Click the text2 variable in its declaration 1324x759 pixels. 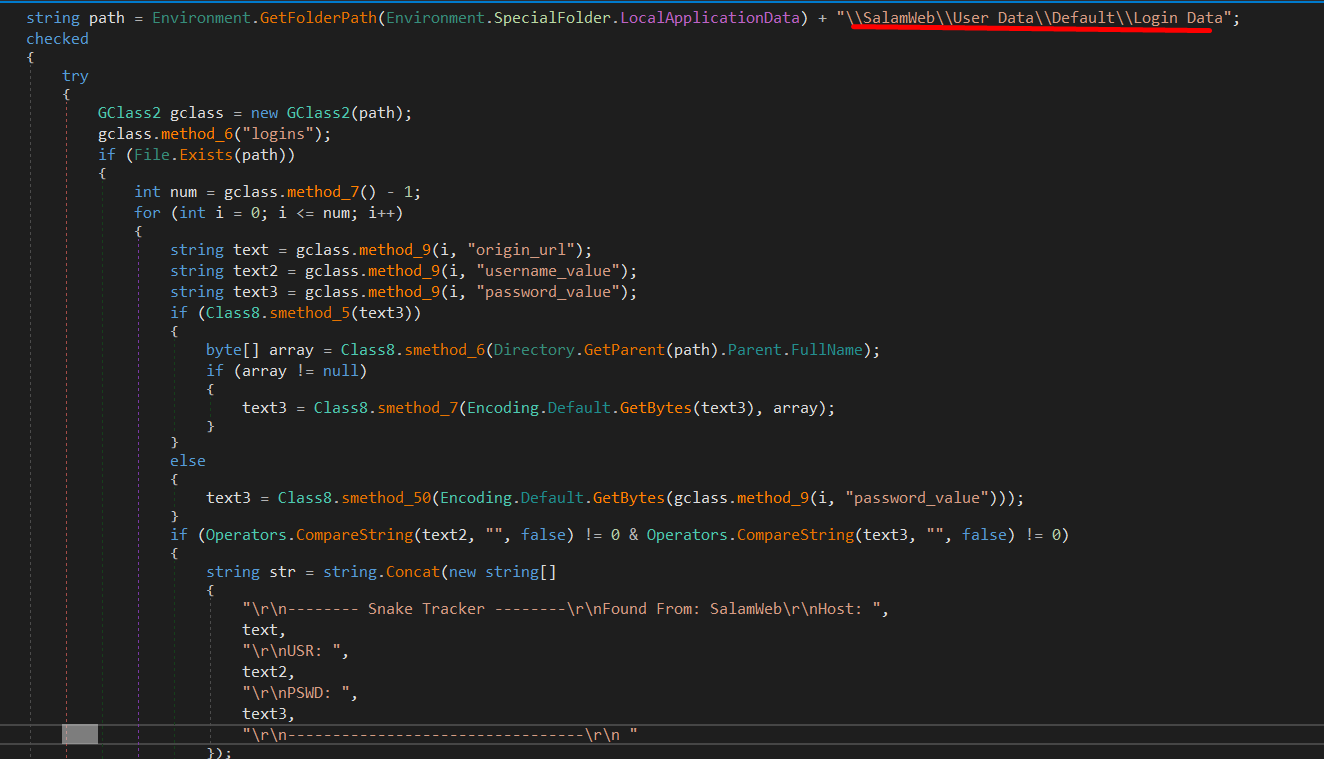point(256,271)
